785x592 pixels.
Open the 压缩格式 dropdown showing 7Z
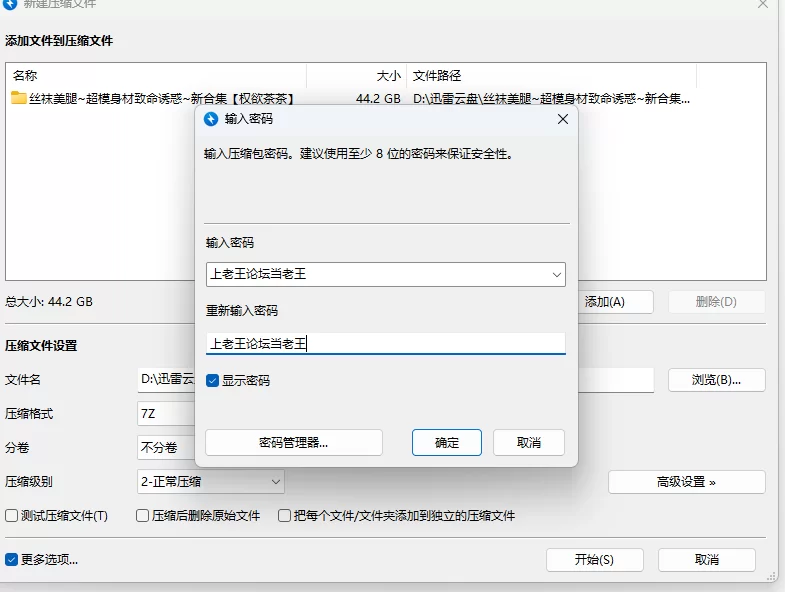(165, 414)
